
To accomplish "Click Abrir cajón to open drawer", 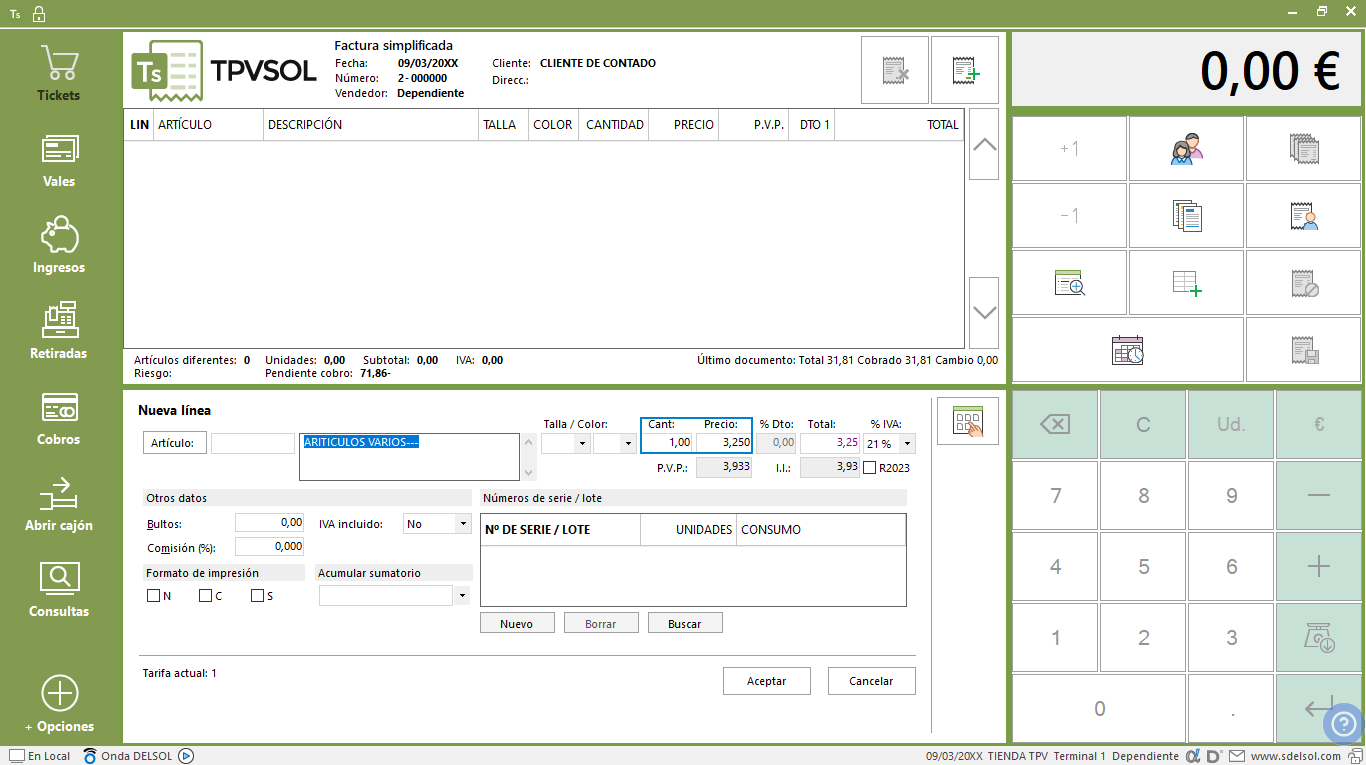I will (59, 504).
